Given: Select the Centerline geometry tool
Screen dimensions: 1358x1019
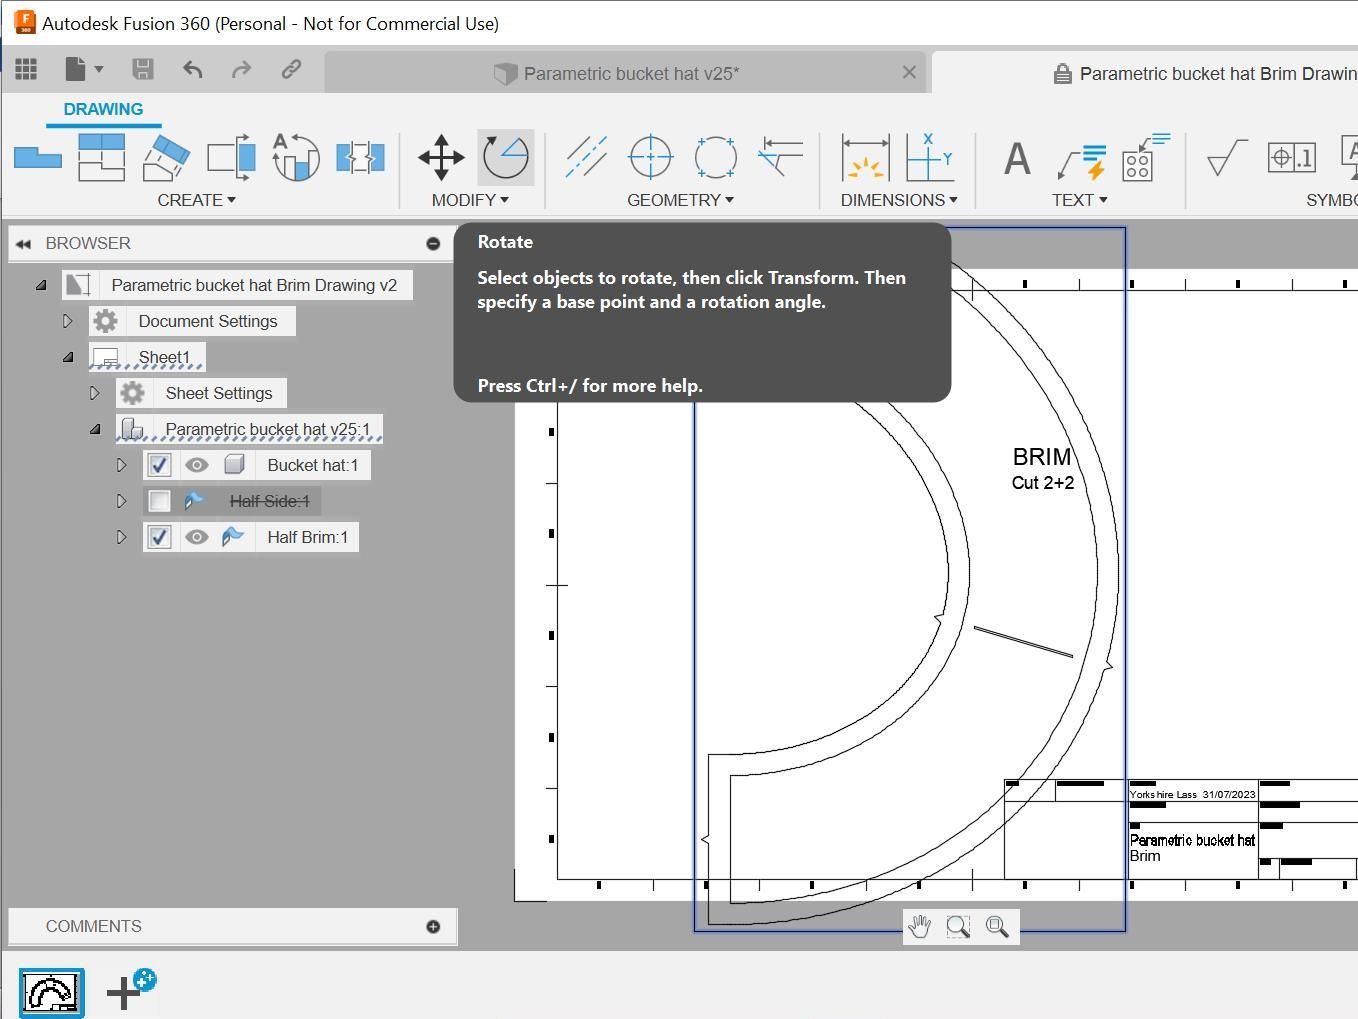Looking at the screenshot, I should tap(586, 157).
